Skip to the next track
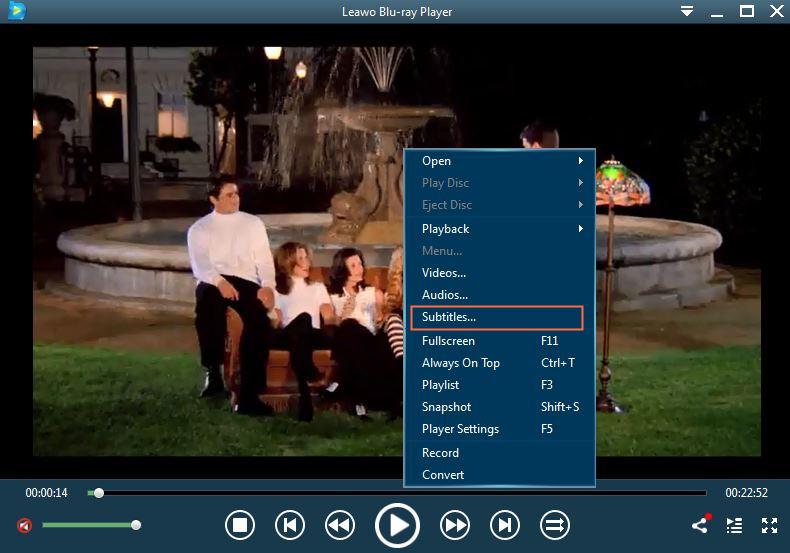Image resolution: width=790 pixels, height=553 pixels. coord(505,525)
